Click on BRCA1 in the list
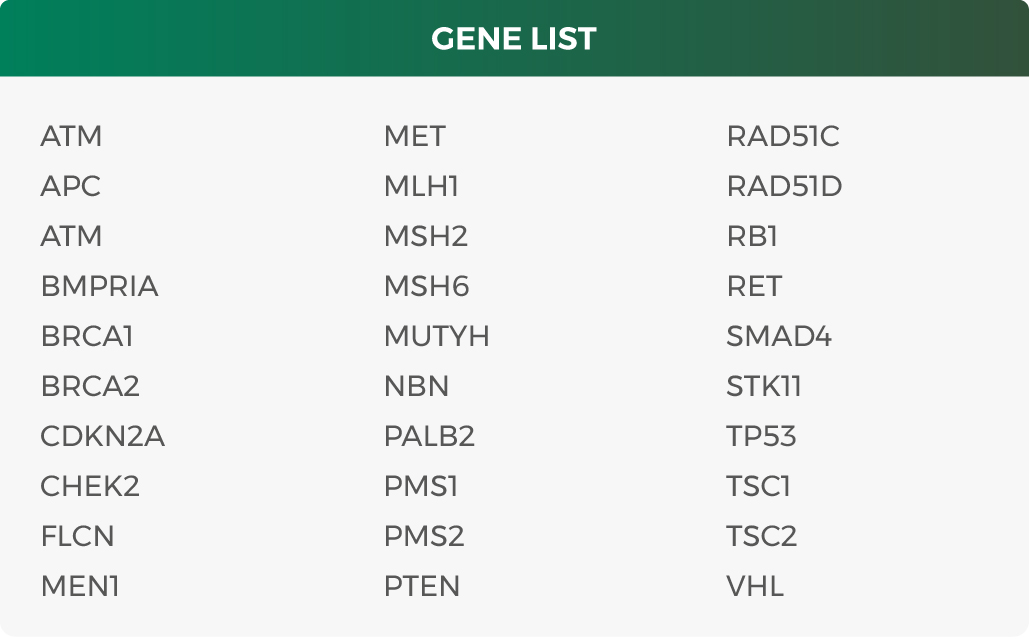Screen dimensions: 1029x639 click(x=87, y=336)
